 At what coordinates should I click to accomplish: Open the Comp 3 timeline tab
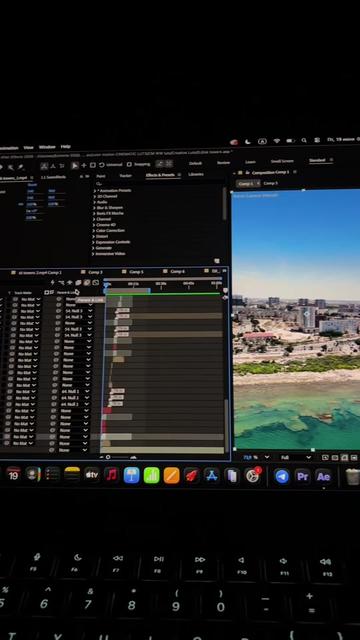point(95,272)
